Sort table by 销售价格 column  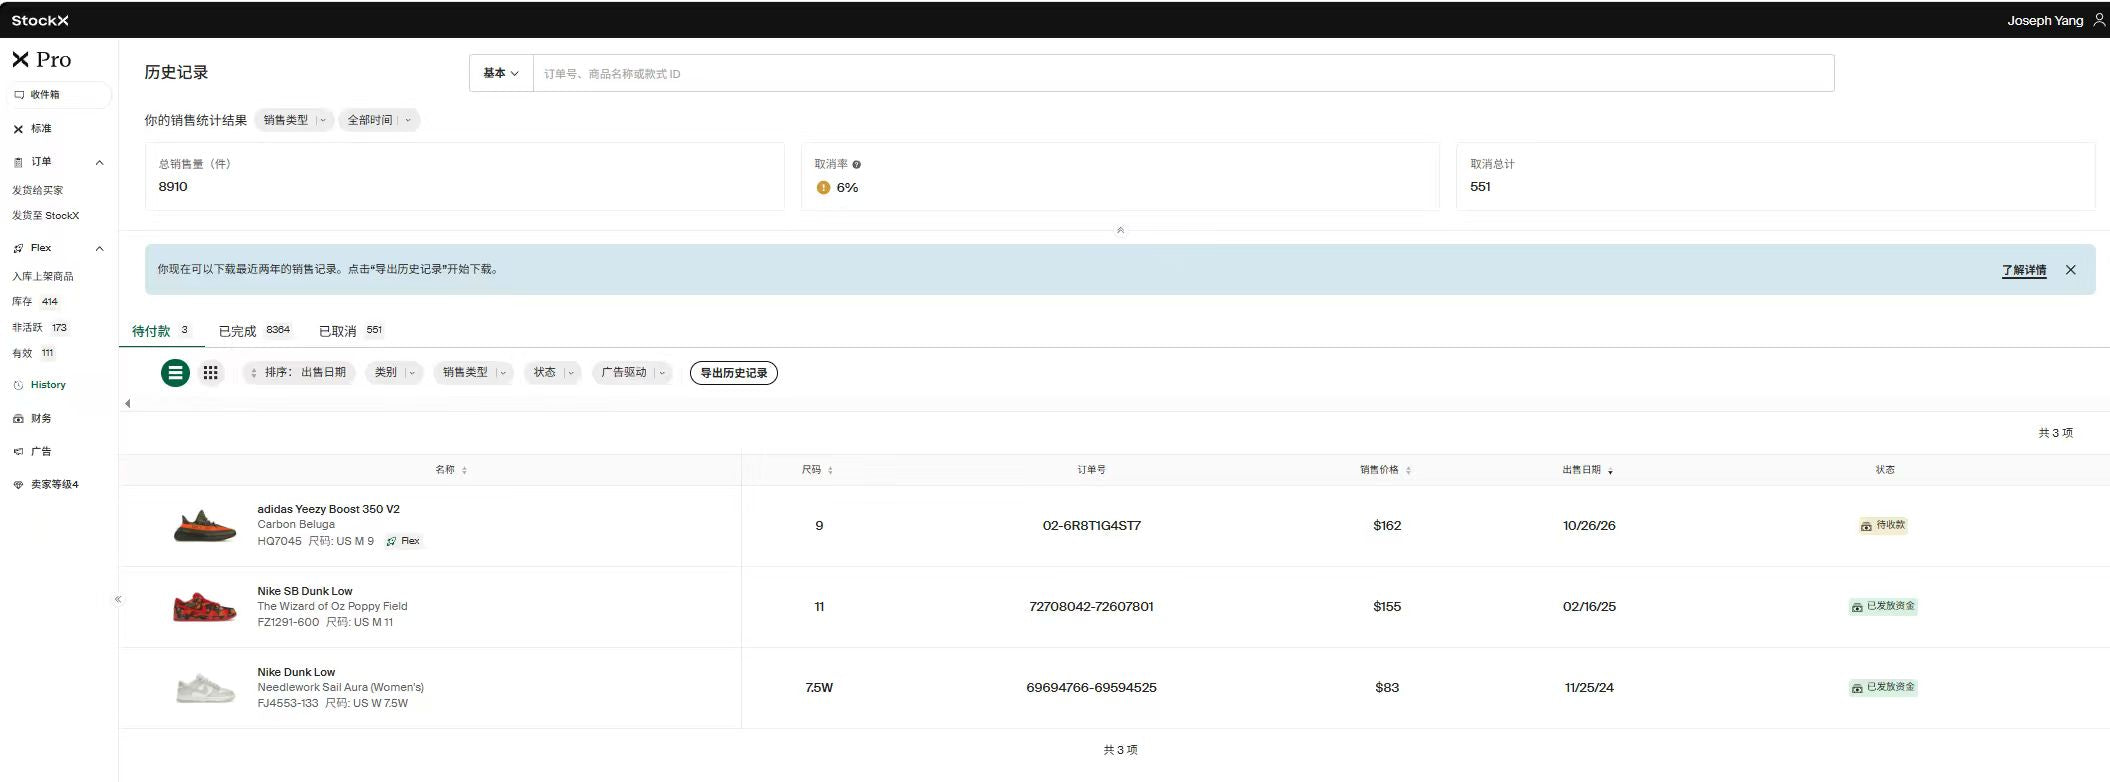tap(1385, 470)
